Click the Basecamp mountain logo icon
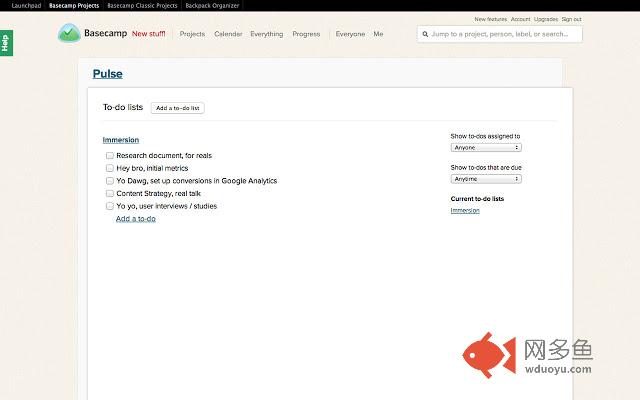Image resolution: width=640 pixels, height=400 pixels. [x=69, y=33]
